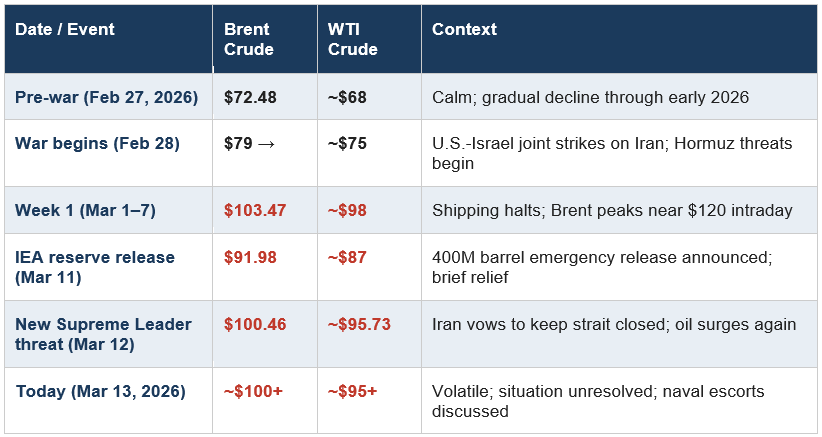This screenshot has width=822, height=437.
Task: Select the "Brent Crude" header cell
Action: click(248, 39)
